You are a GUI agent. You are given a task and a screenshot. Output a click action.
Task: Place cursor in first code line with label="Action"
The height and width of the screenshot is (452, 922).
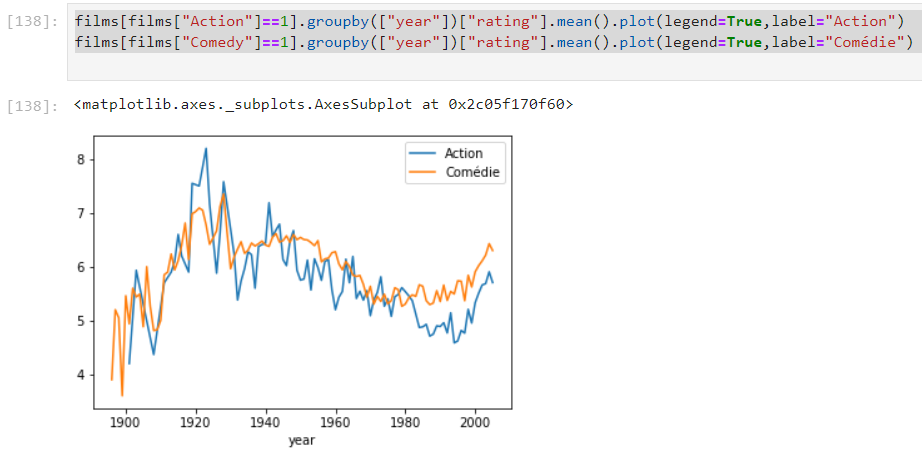point(490,21)
